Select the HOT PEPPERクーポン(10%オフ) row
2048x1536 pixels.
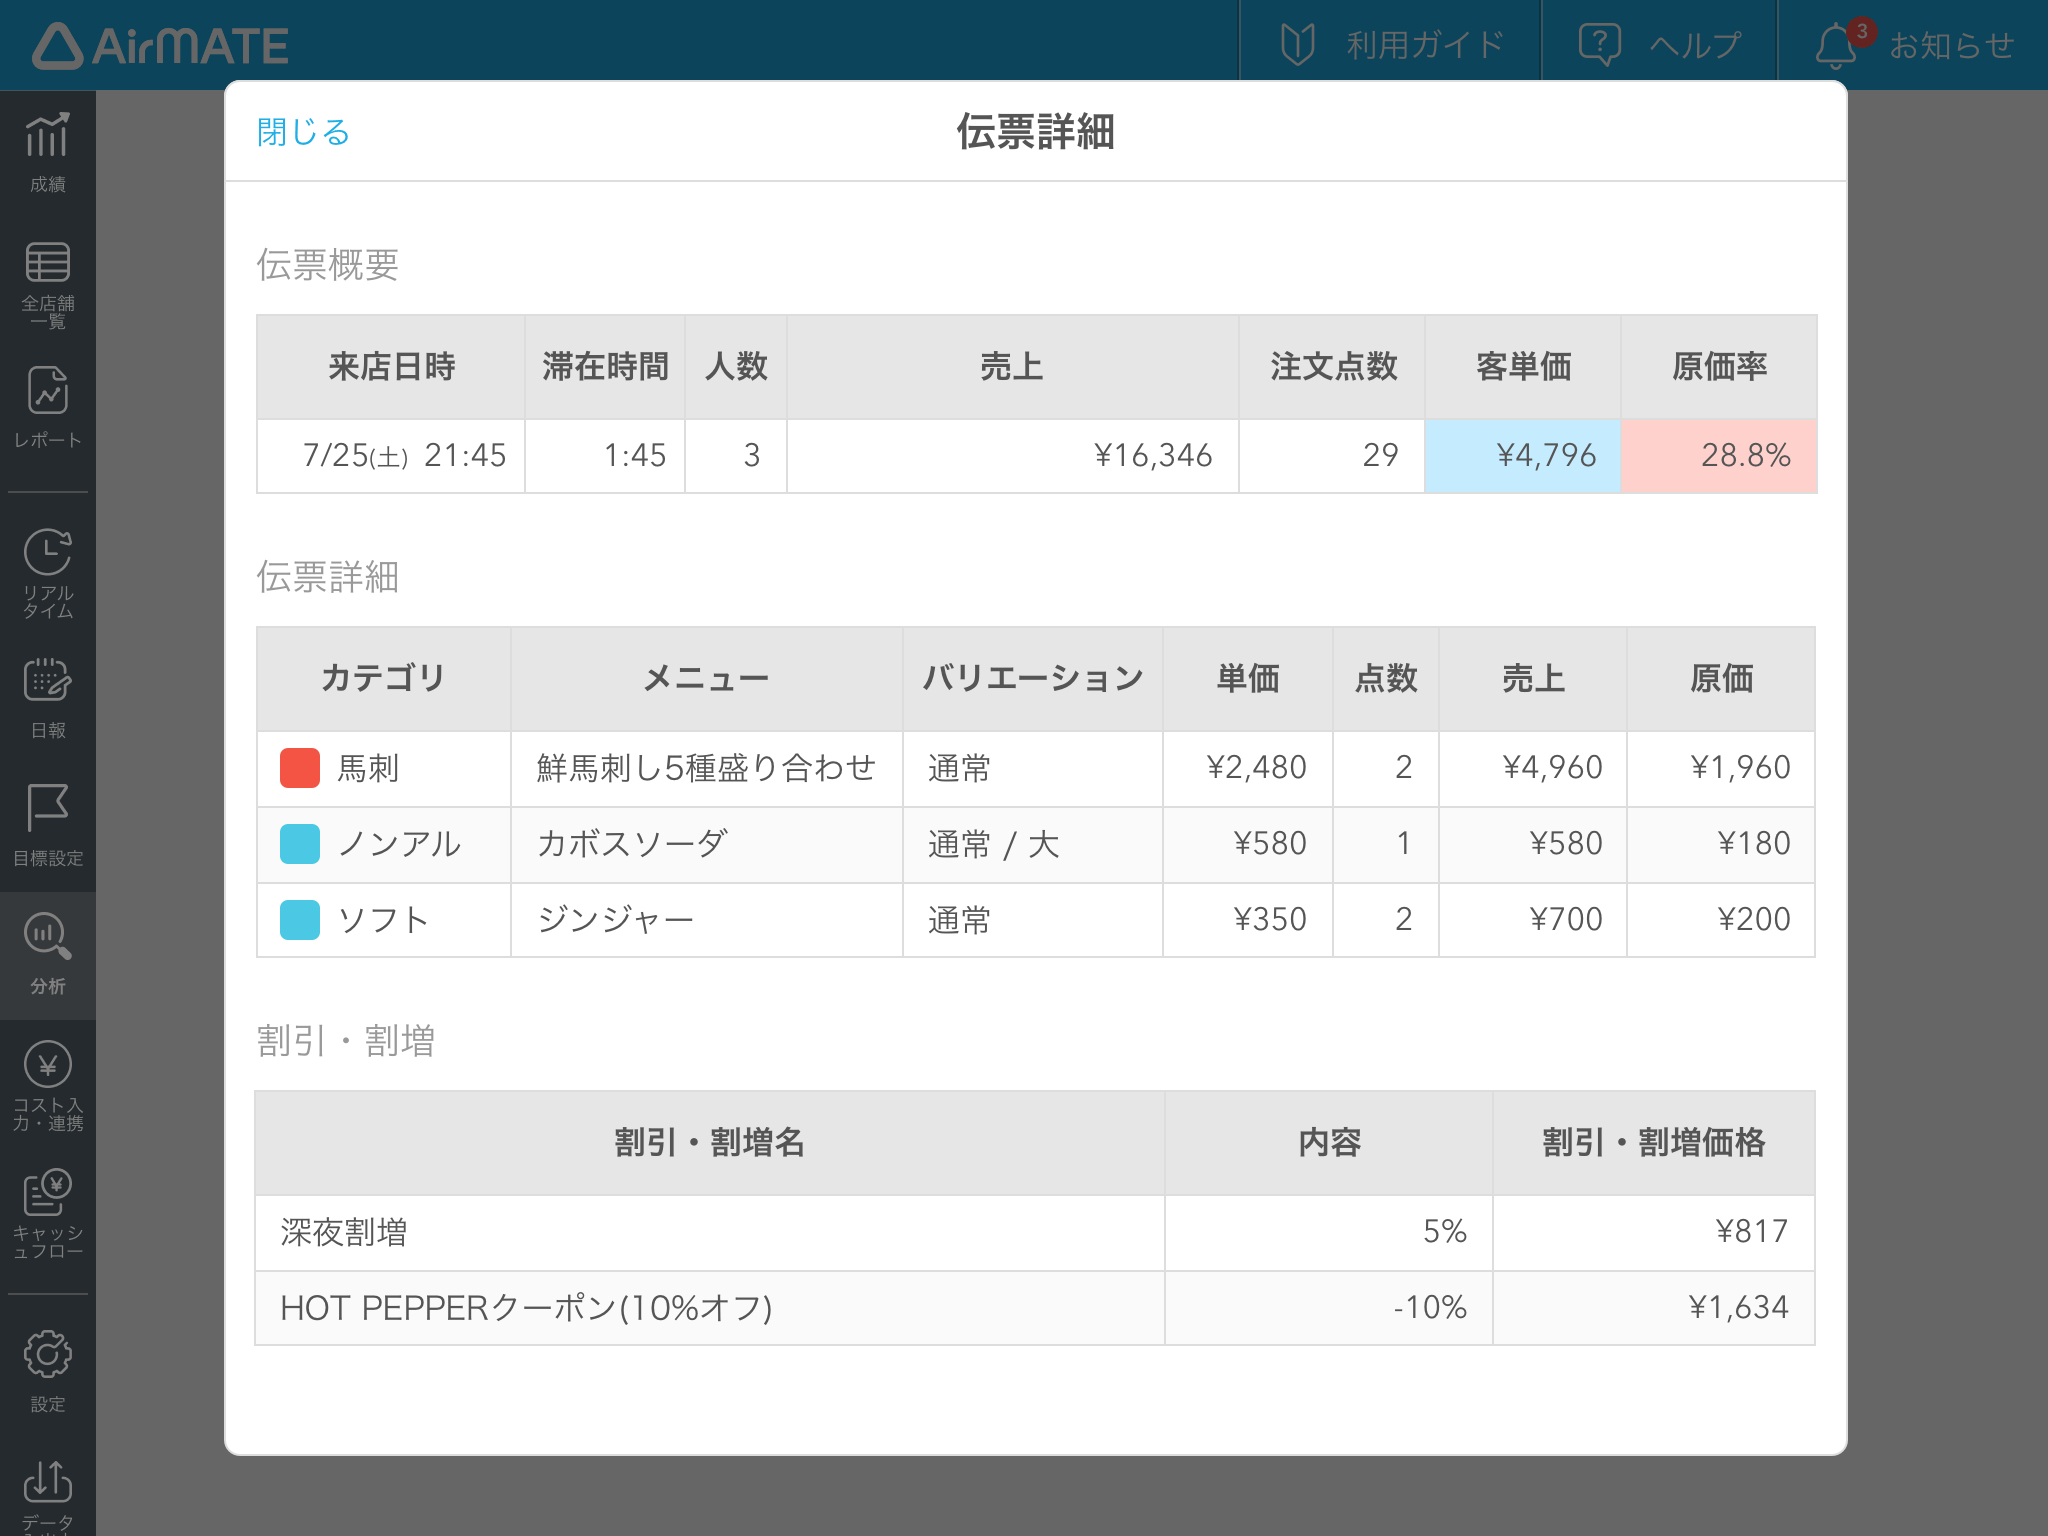click(1035, 1308)
